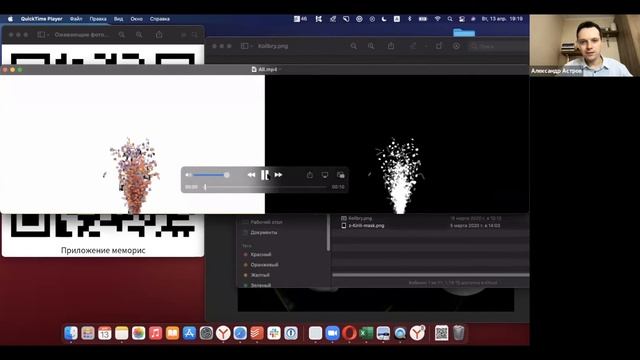Click zoom out in Kolibry.png Preview toolbar
Screen dimensions: 640x360
point(353,46)
